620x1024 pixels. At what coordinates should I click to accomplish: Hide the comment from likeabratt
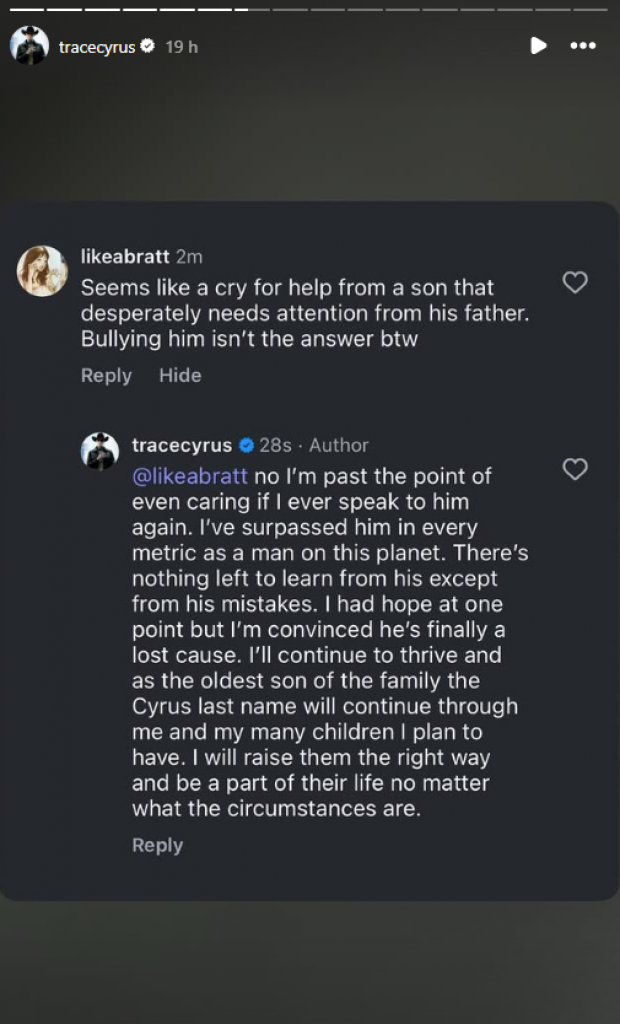click(180, 375)
